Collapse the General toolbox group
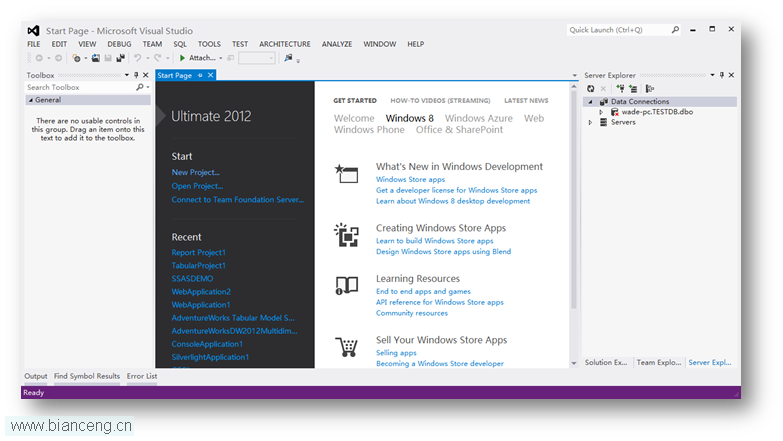Viewport: 783px width, 441px height. point(30,100)
